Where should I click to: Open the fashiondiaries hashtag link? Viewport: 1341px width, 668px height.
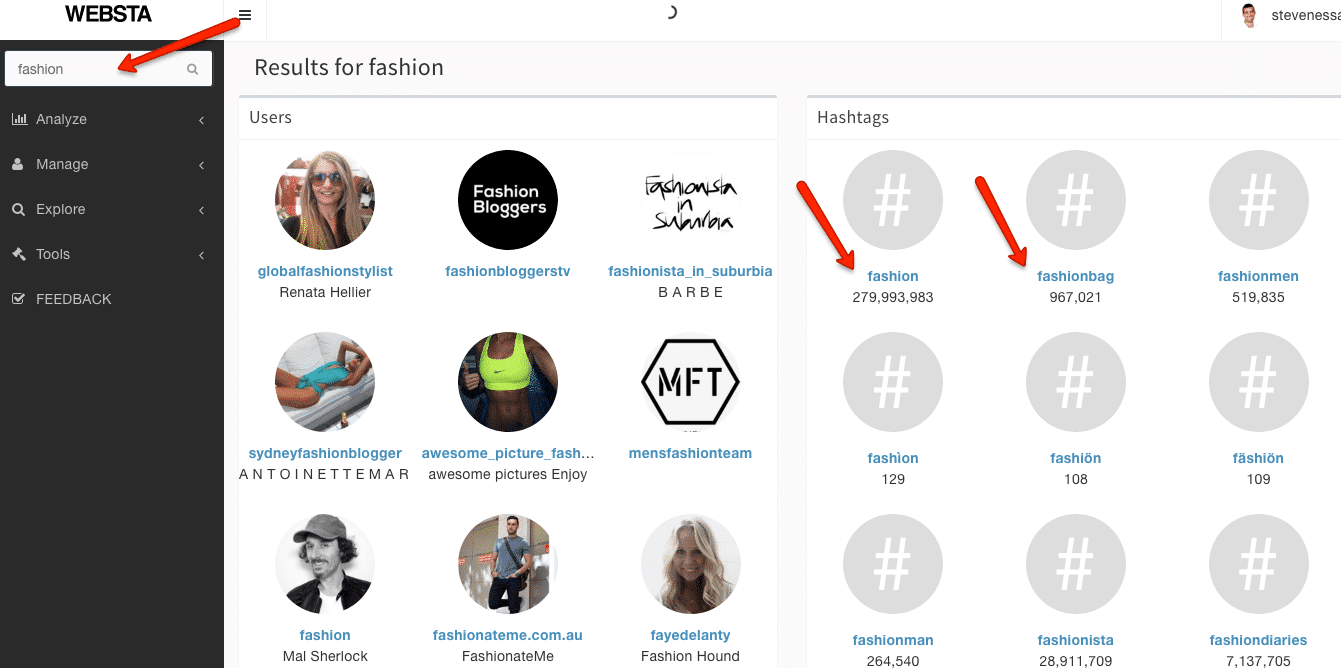1258,640
